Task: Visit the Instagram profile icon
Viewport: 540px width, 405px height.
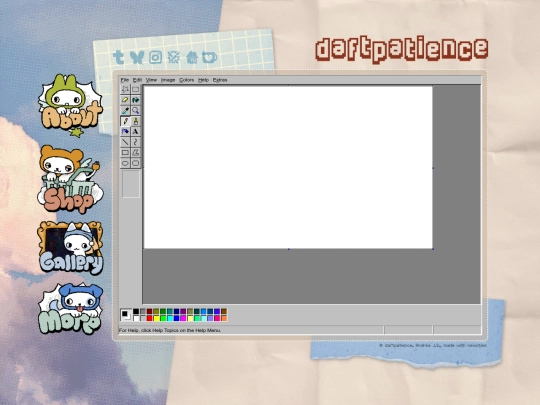Action: (x=155, y=57)
